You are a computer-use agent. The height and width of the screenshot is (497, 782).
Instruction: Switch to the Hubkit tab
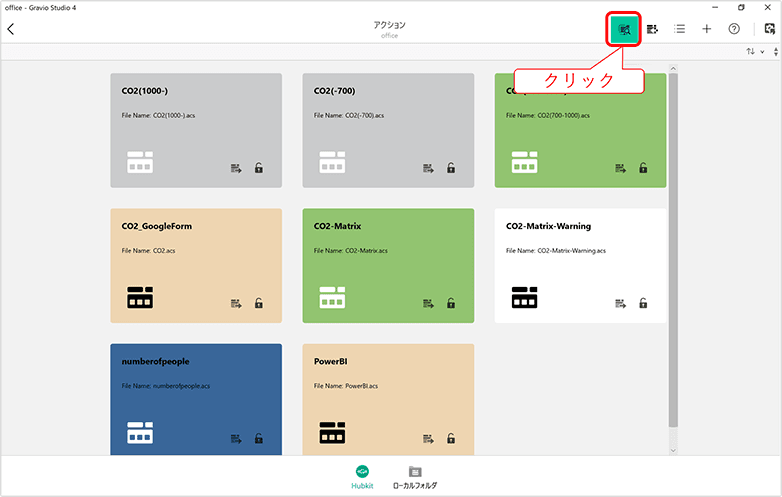[362, 477]
